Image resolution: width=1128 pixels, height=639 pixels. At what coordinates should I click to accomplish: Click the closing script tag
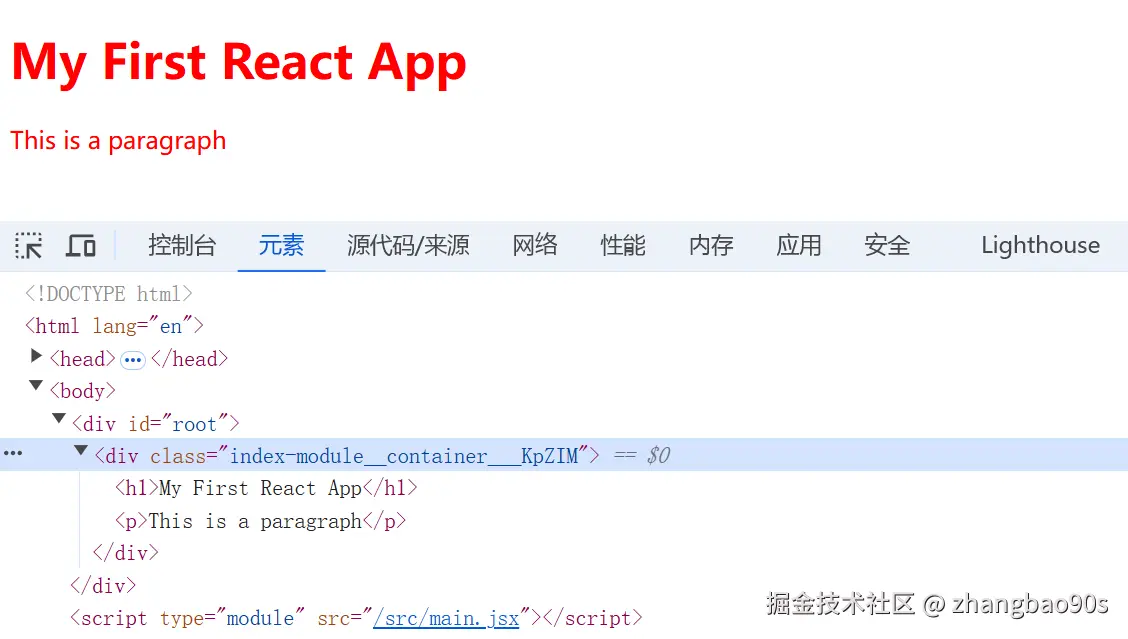[x=593, y=618]
